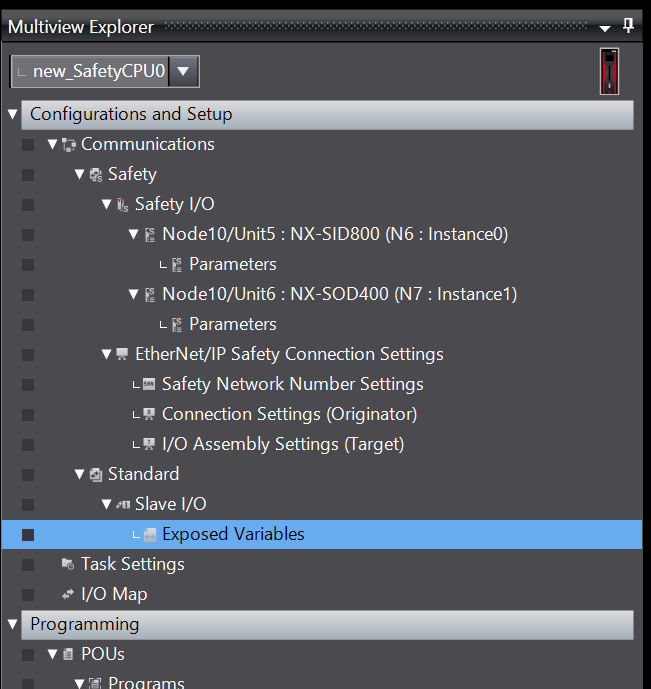Open Task Settings
Screen dimensions: 651x689
(133, 565)
